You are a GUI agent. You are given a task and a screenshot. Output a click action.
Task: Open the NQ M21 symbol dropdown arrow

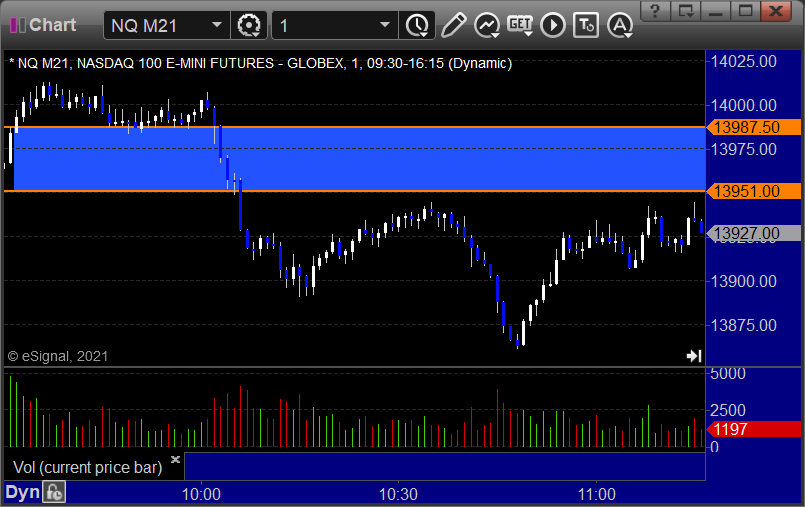pos(217,25)
